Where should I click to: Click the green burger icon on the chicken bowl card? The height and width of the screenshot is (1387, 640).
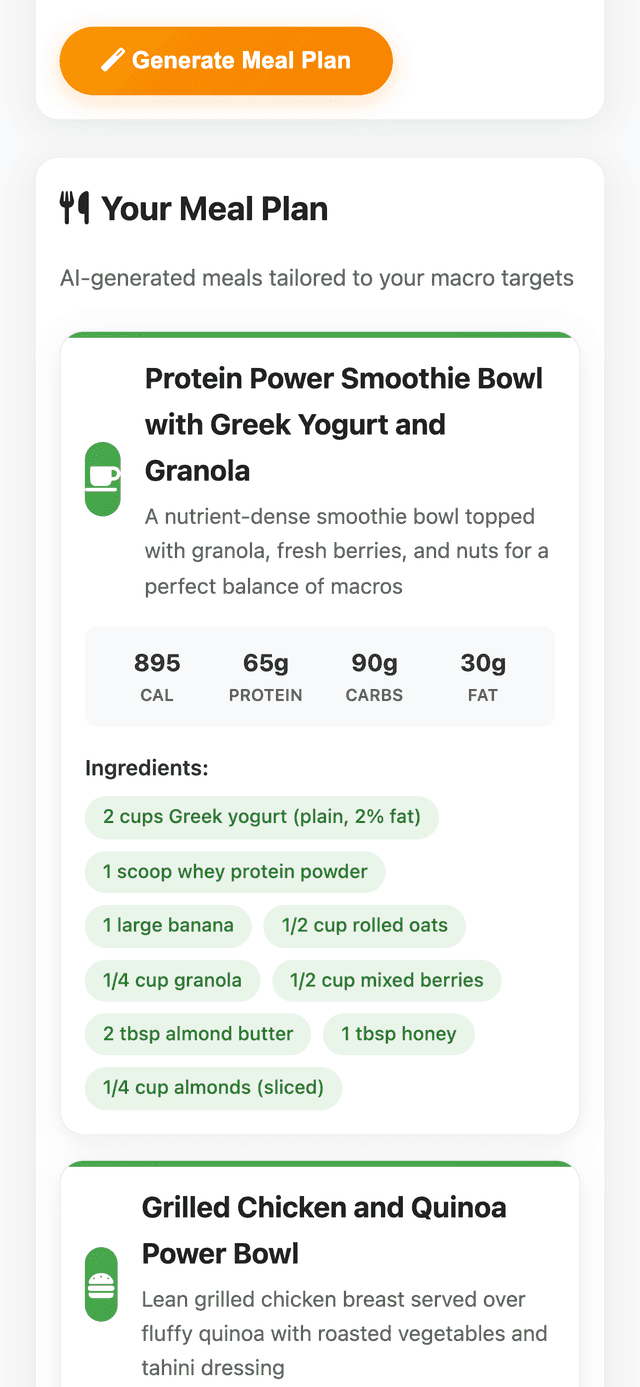click(101, 1284)
